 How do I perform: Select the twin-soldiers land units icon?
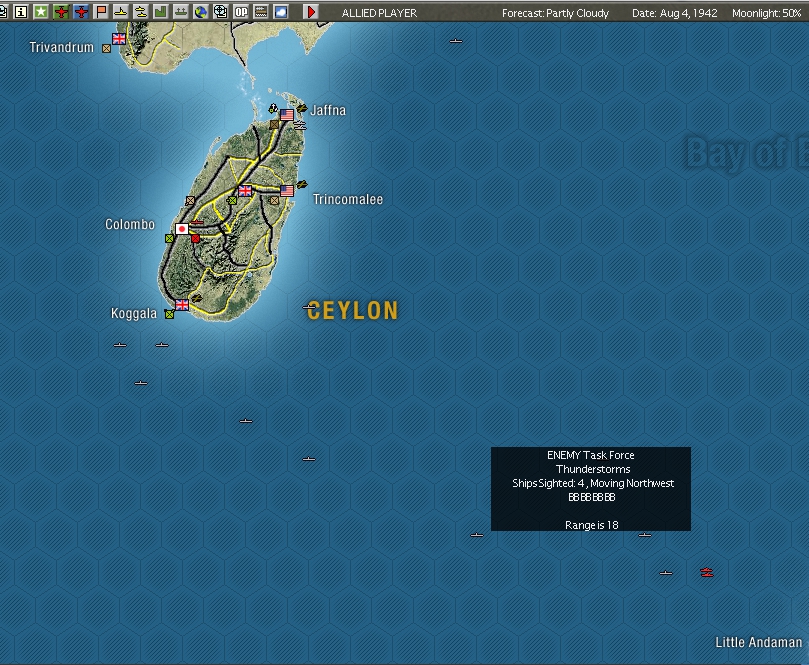point(180,11)
